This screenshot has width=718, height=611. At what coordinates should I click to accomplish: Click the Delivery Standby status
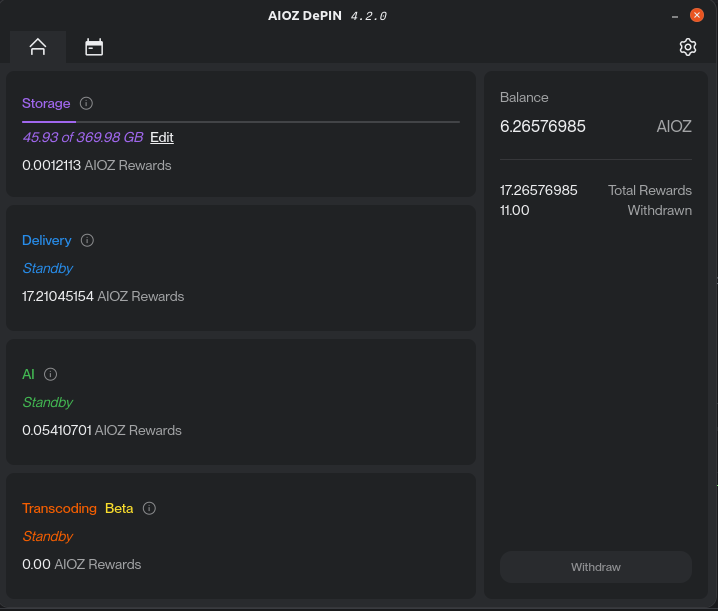coord(48,268)
